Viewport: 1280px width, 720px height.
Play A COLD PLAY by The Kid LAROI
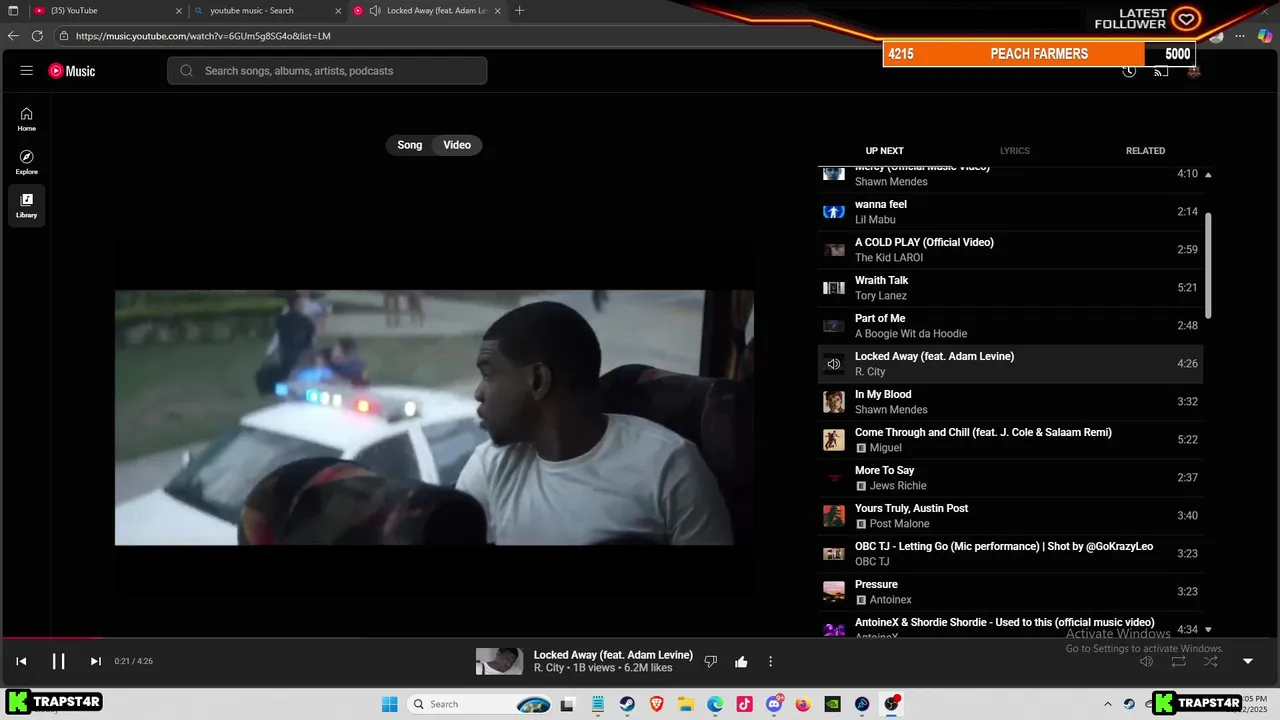click(1010, 250)
